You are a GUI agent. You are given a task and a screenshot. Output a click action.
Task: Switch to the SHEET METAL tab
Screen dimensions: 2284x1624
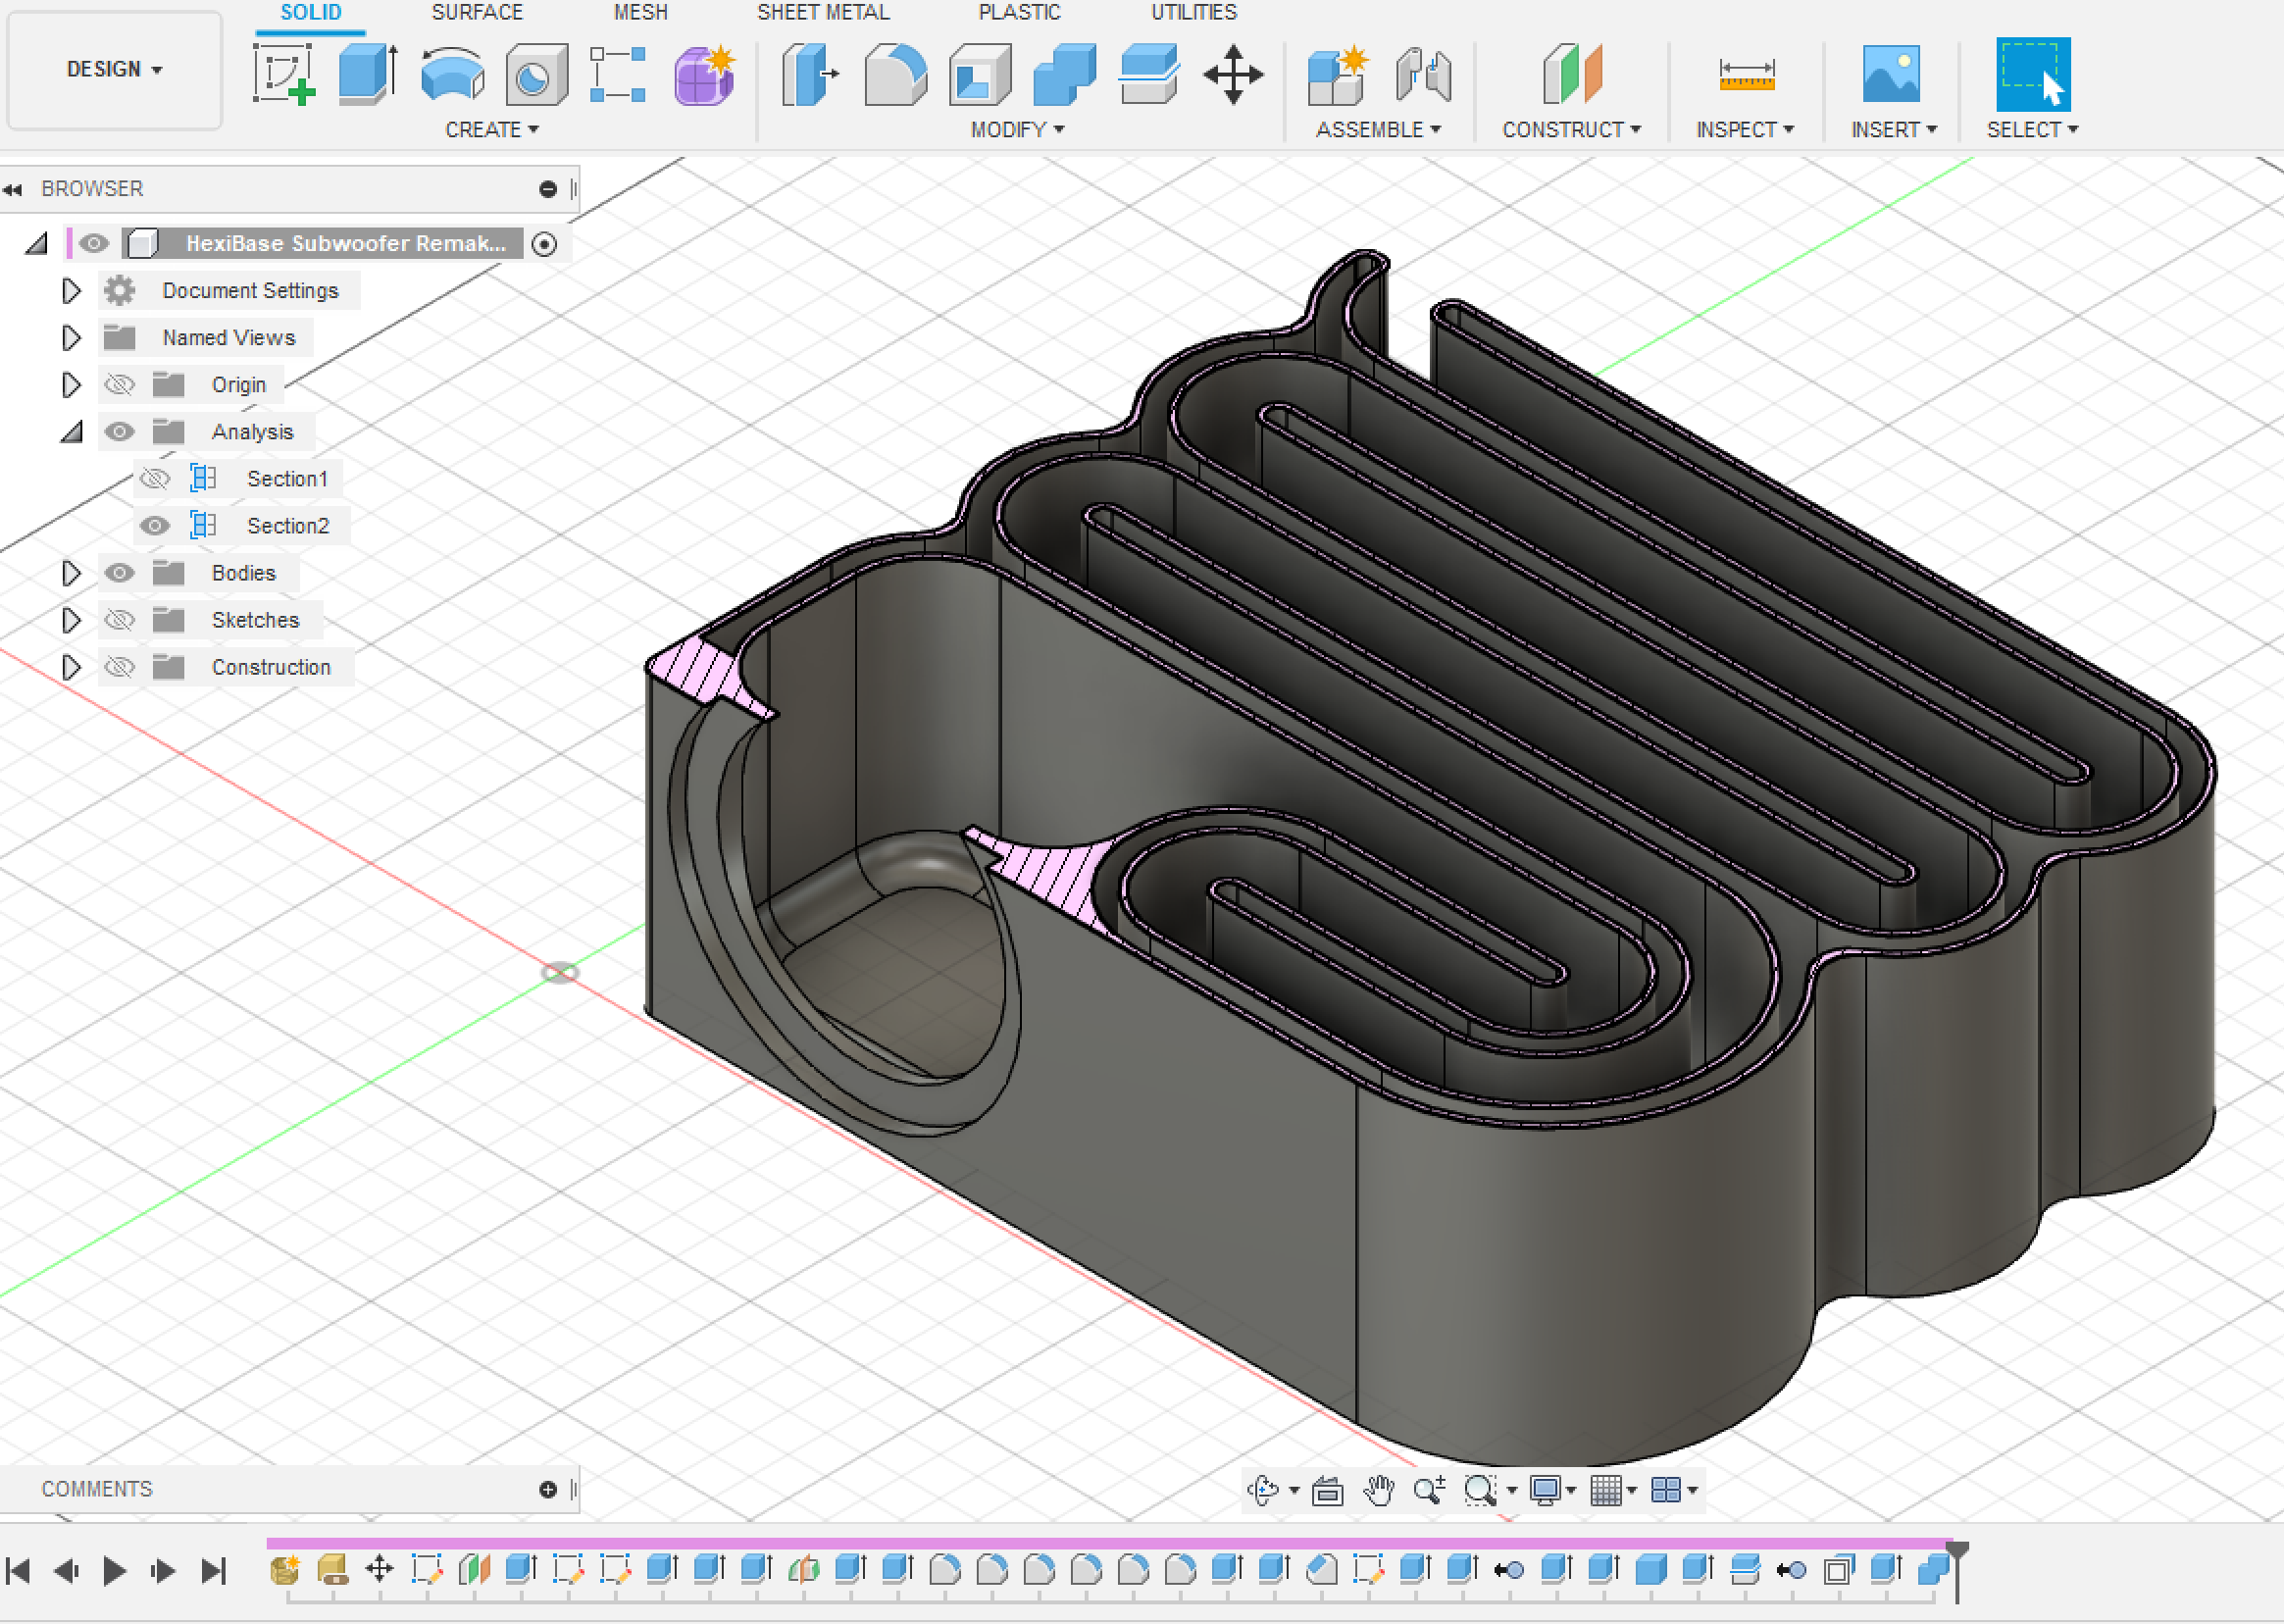click(x=822, y=13)
